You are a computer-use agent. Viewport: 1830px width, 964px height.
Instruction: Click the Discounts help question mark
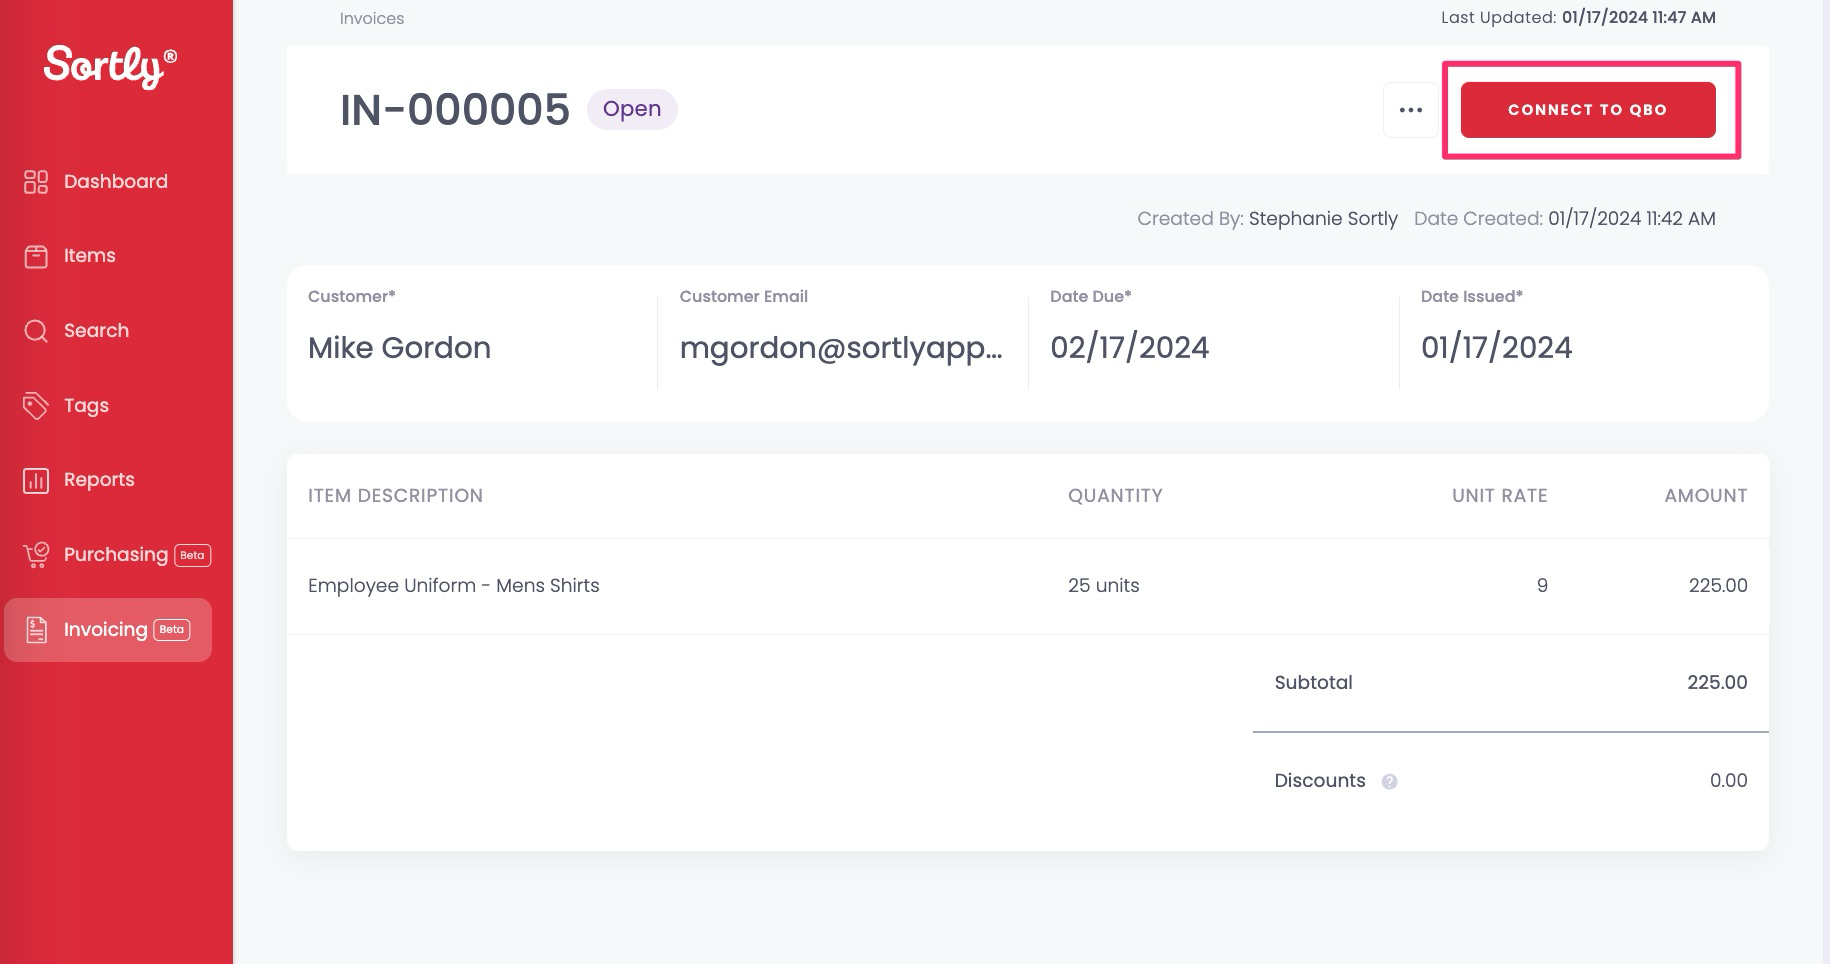[x=1389, y=782]
